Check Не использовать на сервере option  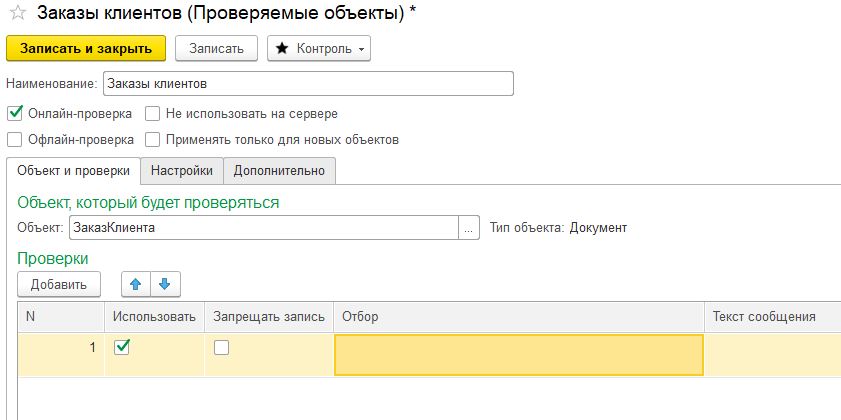pyautogui.click(x=153, y=114)
